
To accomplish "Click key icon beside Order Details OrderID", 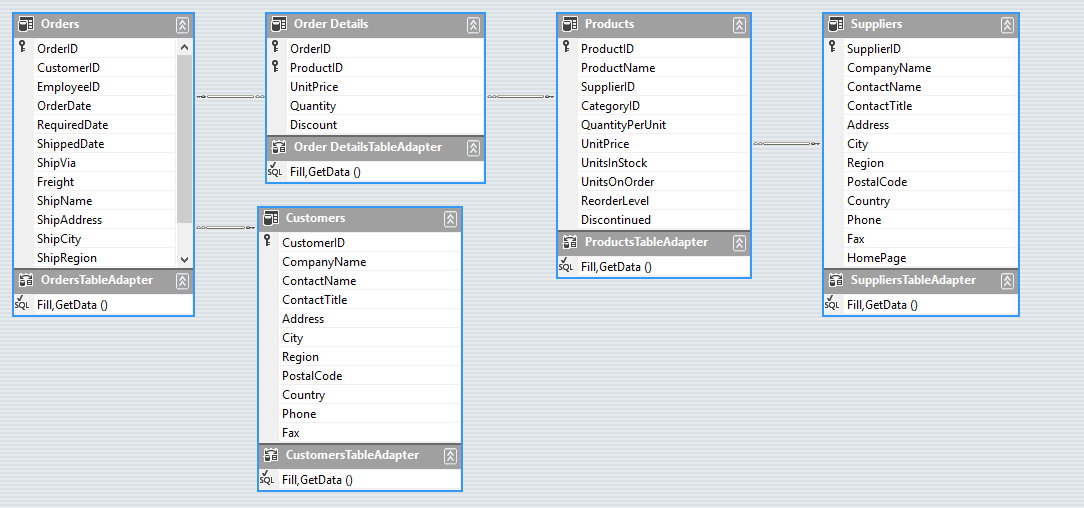I will point(275,47).
